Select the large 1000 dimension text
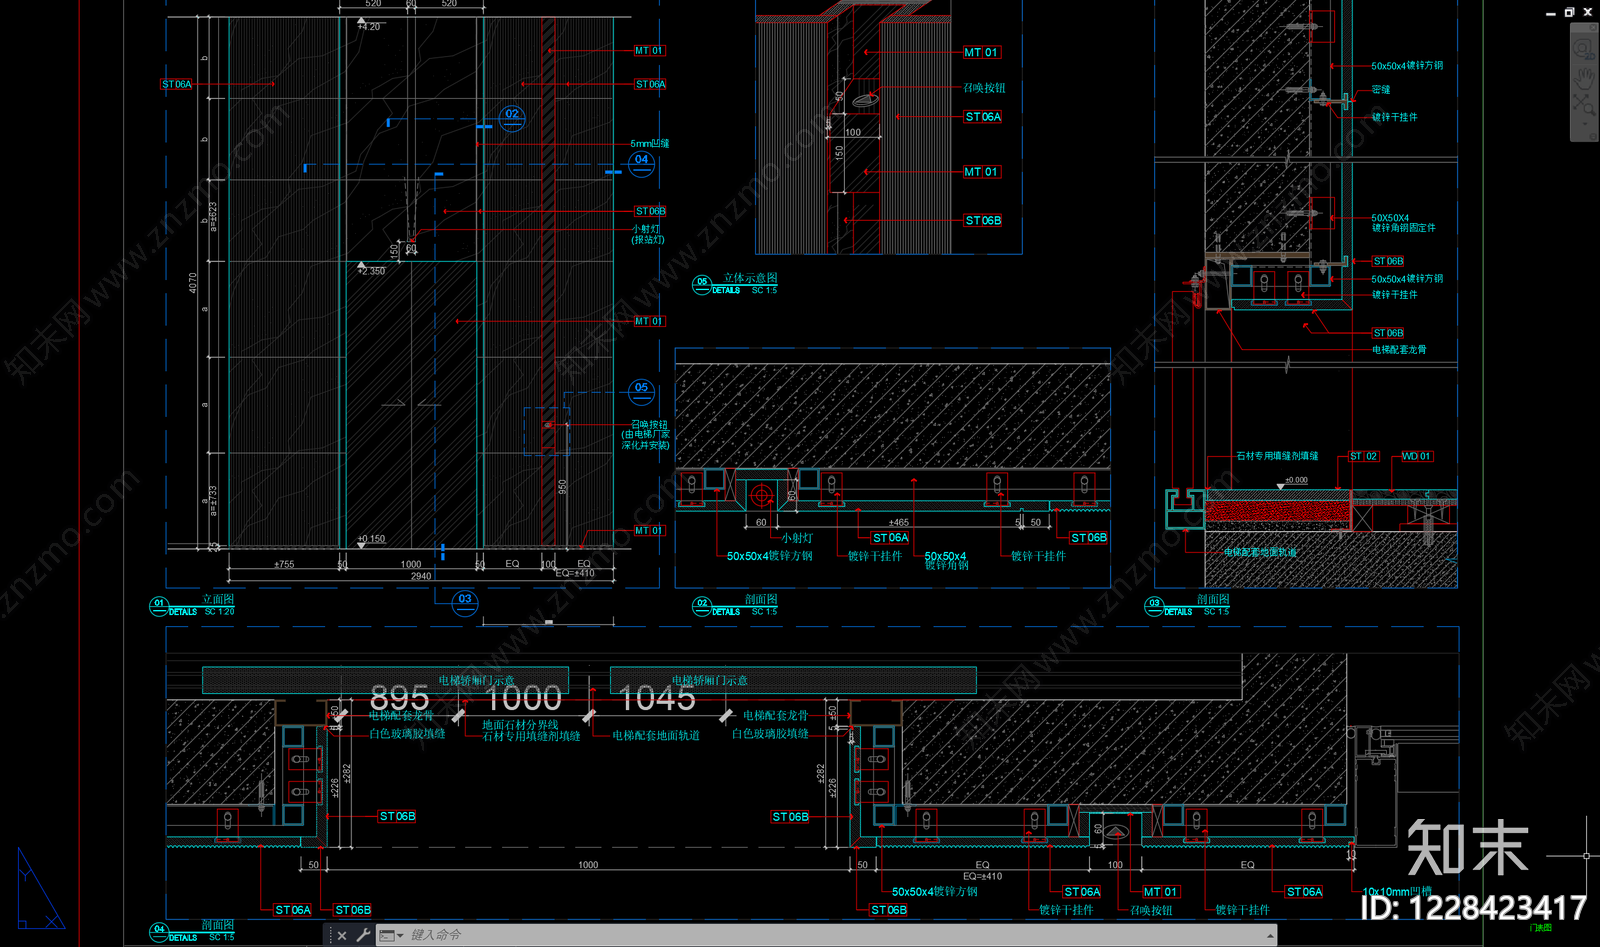The height and width of the screenshot is (947, 1600). click(524, 697)
